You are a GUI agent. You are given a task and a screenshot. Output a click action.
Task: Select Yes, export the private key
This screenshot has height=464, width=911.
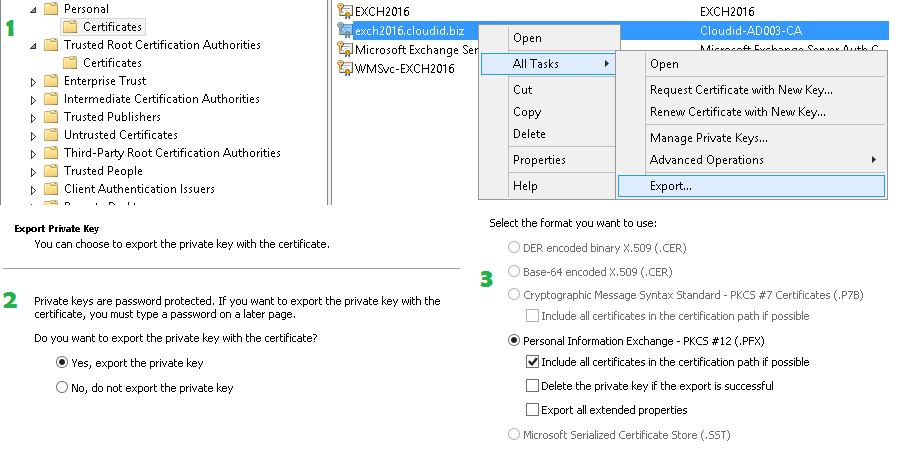[x=62, y=362]
